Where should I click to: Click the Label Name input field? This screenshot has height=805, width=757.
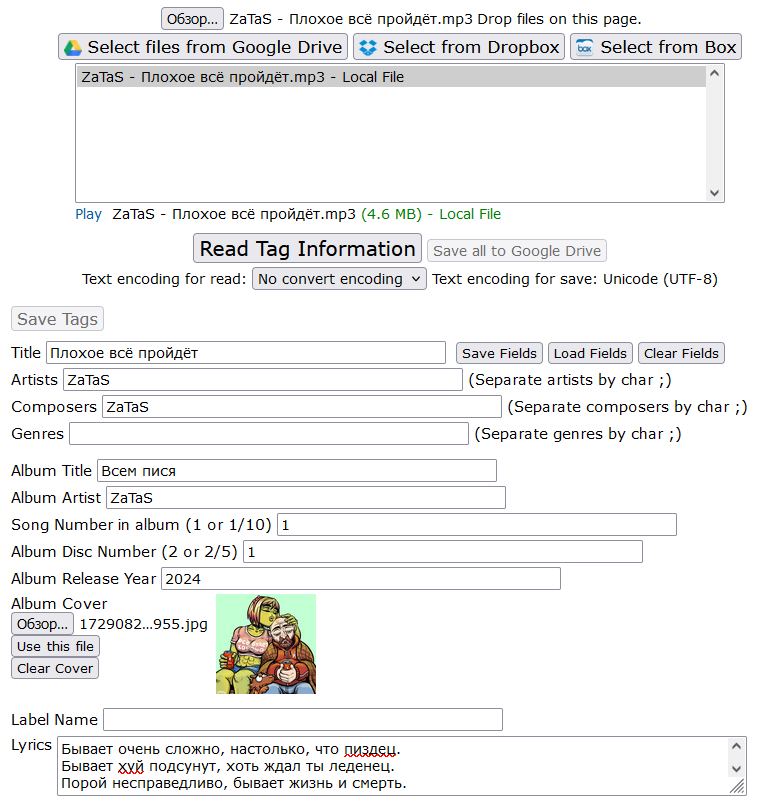coord(303,719)
